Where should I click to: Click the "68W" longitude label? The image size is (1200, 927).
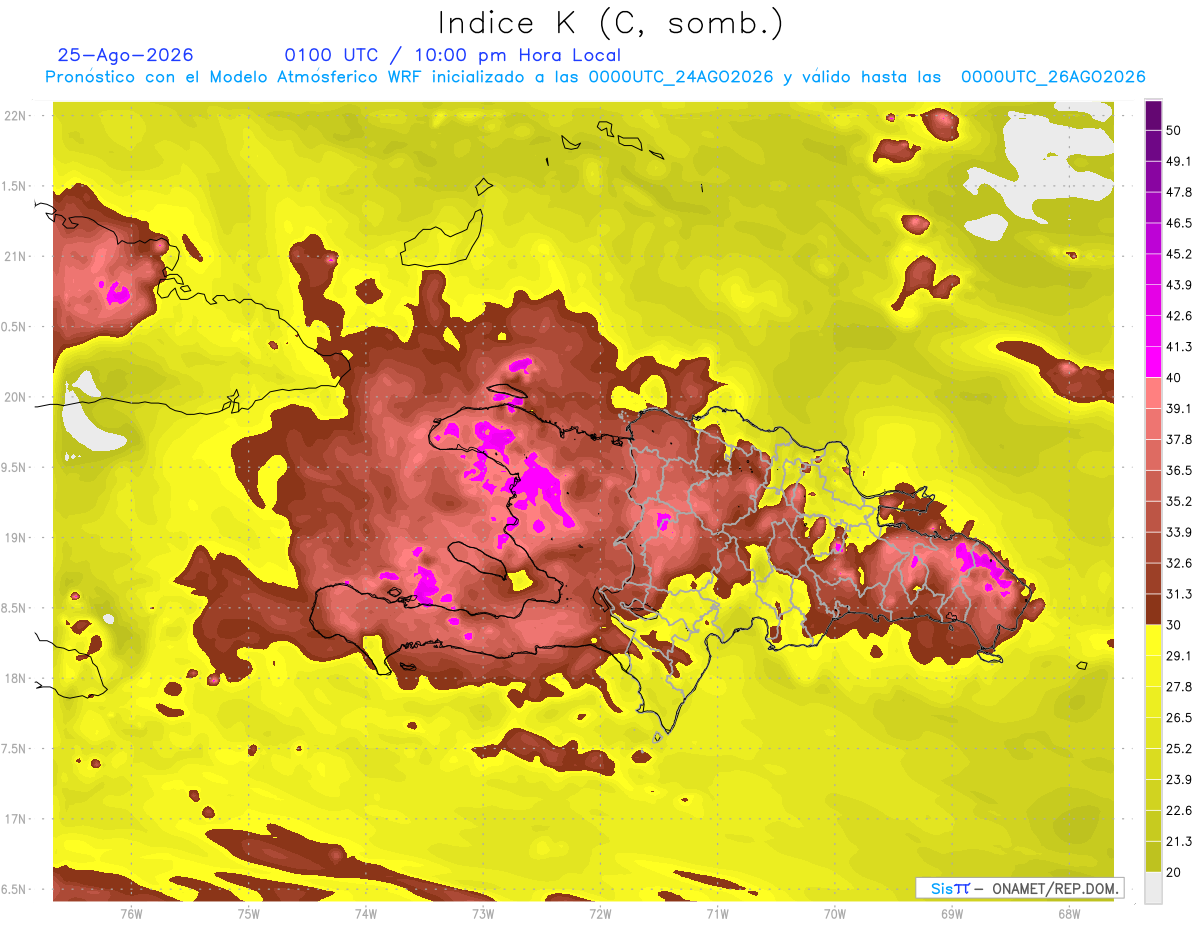(x=1068, y=914)
